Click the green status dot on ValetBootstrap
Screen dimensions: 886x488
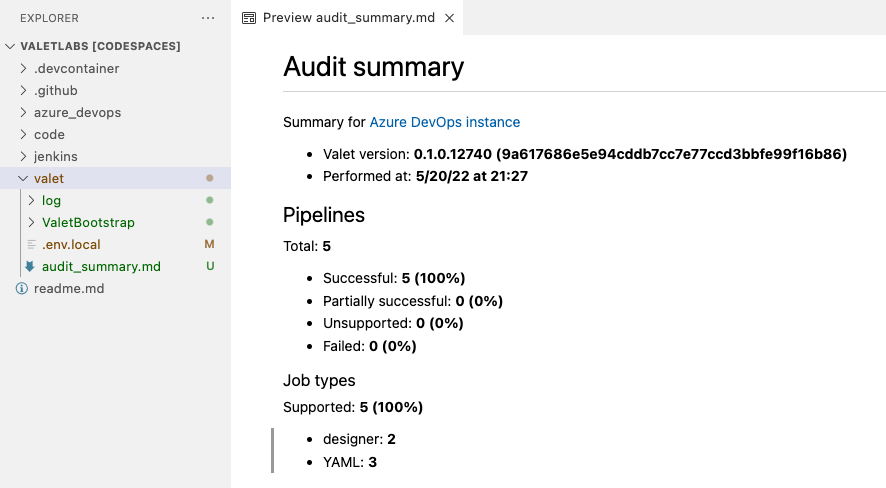pos(210,222)
